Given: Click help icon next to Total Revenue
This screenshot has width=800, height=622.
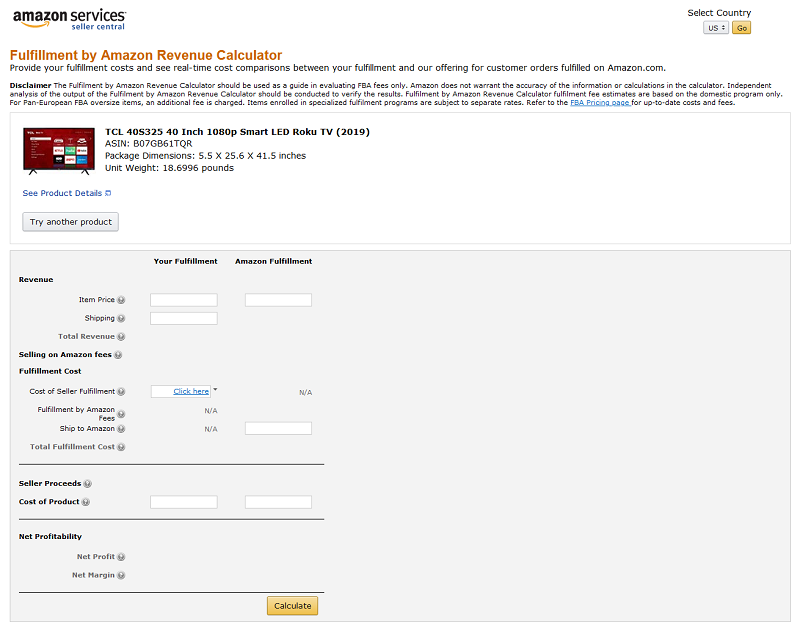Looking at the screenshot, I should tap(121, 337).
